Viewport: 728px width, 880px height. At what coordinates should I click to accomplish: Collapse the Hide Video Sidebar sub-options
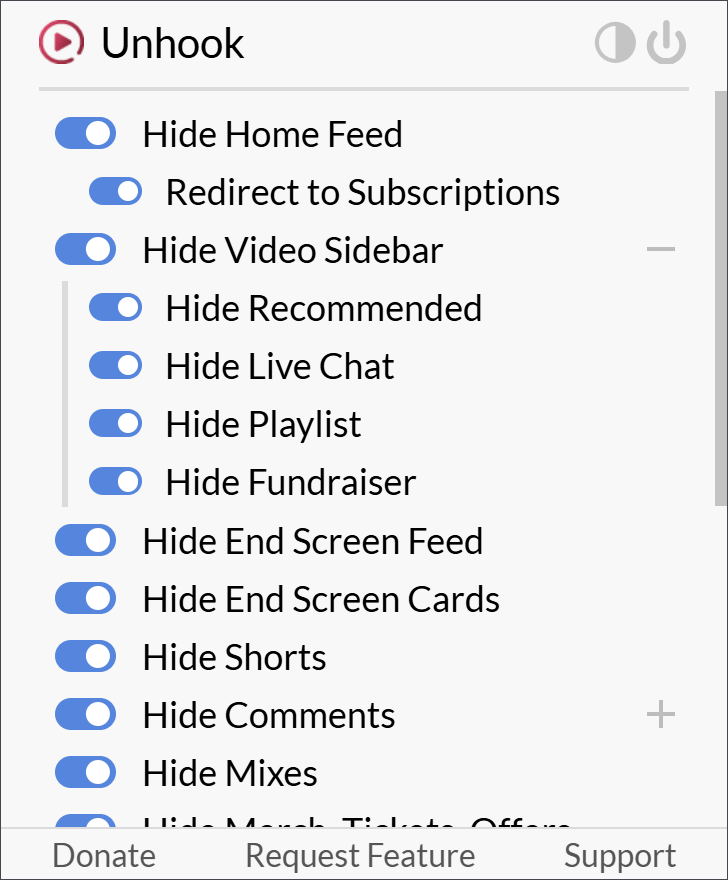(x=661, y=250)
